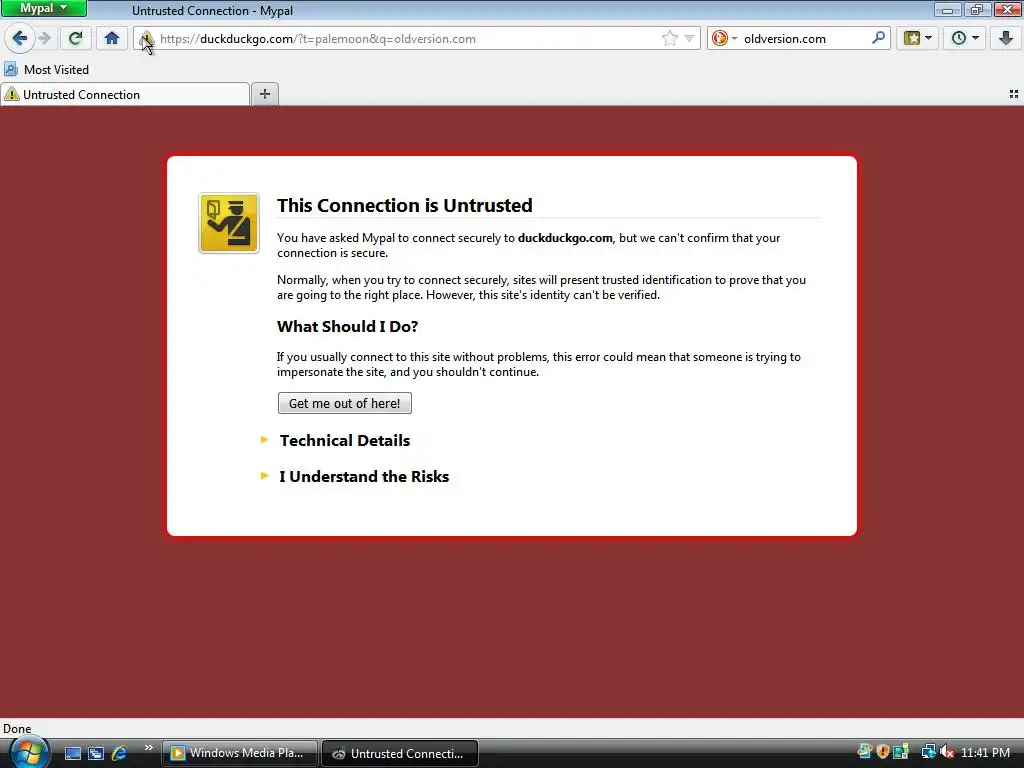This screenshot has height=768, width=1024.
Task: Select the Untrusted Connection tab
Action: pos(125,94)
